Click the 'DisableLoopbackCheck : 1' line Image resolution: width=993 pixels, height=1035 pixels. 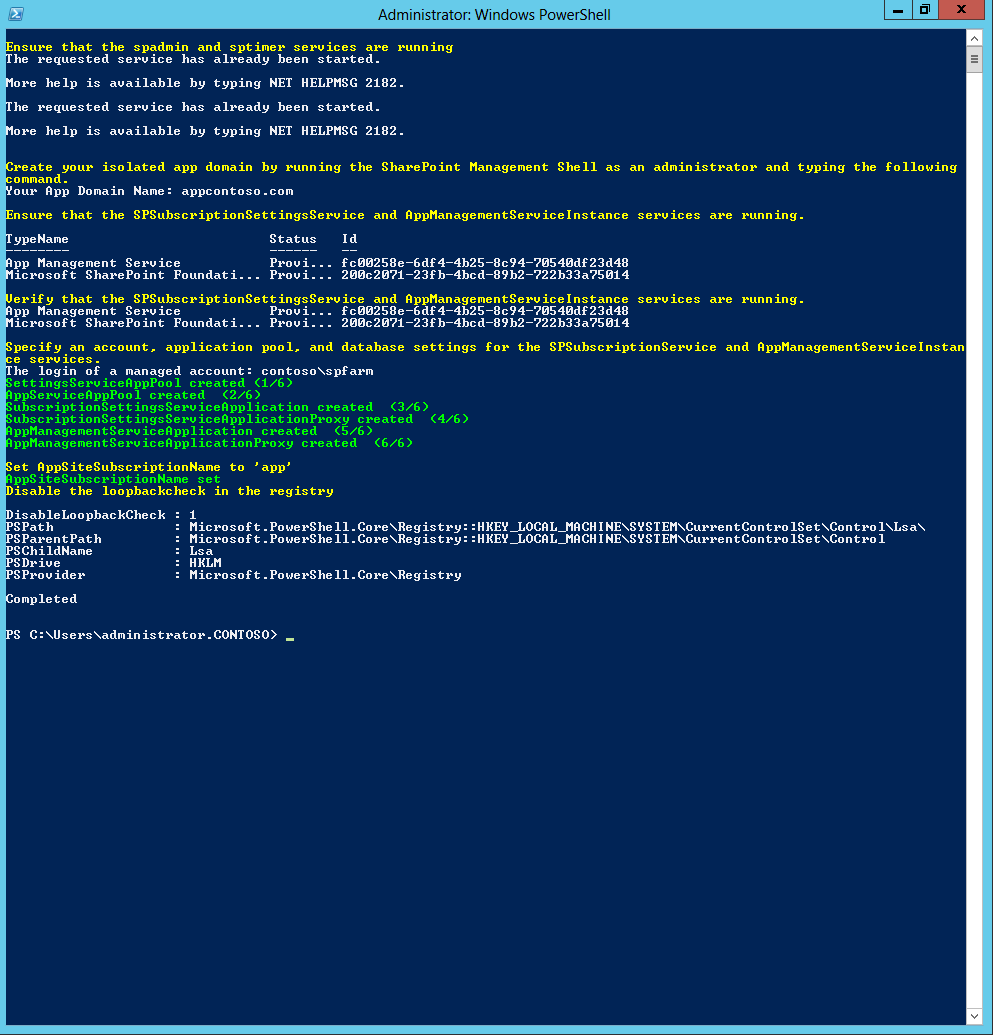click(101, 515)
